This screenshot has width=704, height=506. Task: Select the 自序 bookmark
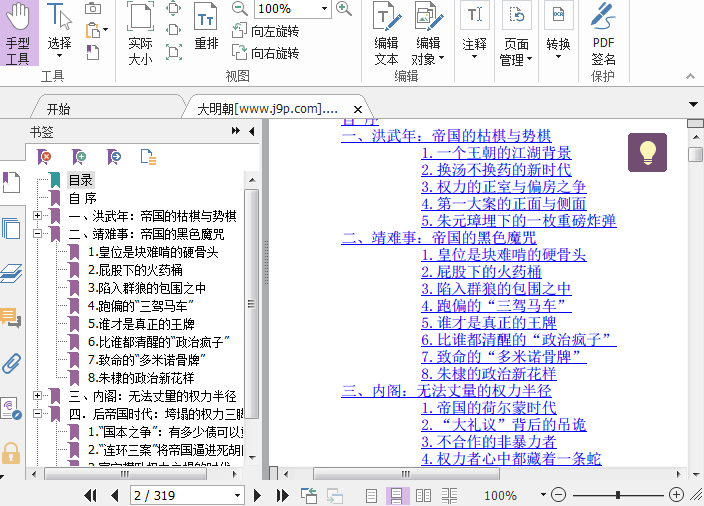tap(83, 198)
